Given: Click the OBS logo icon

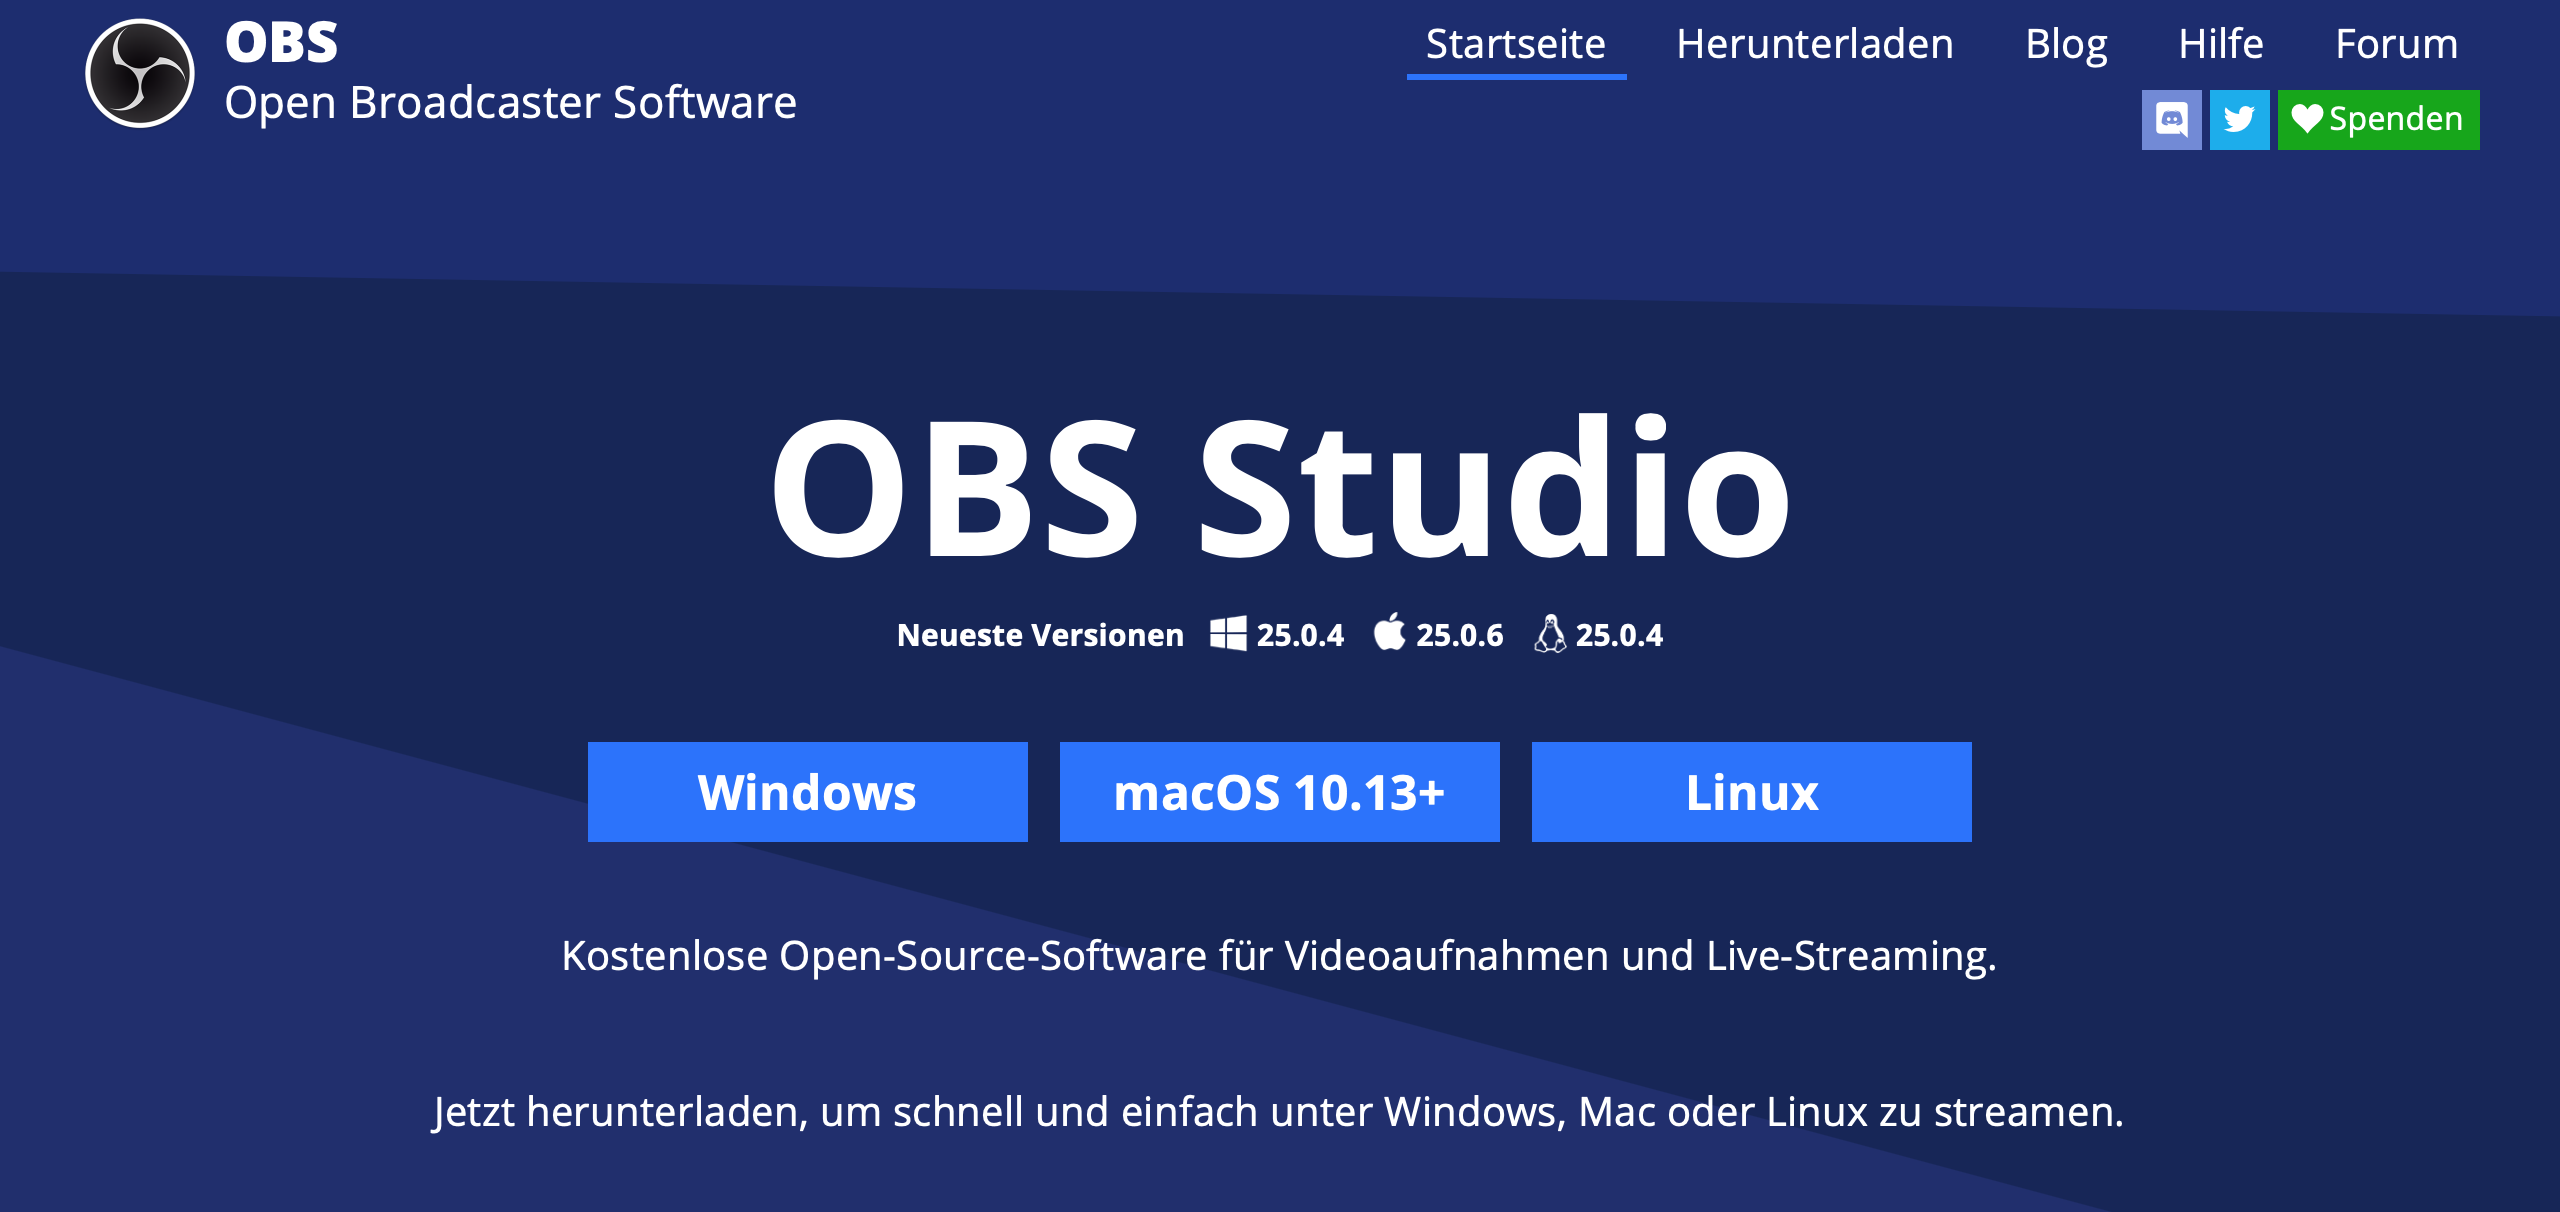Looking at the screenshot, I should pyautogui.click(x=140, y=73).
